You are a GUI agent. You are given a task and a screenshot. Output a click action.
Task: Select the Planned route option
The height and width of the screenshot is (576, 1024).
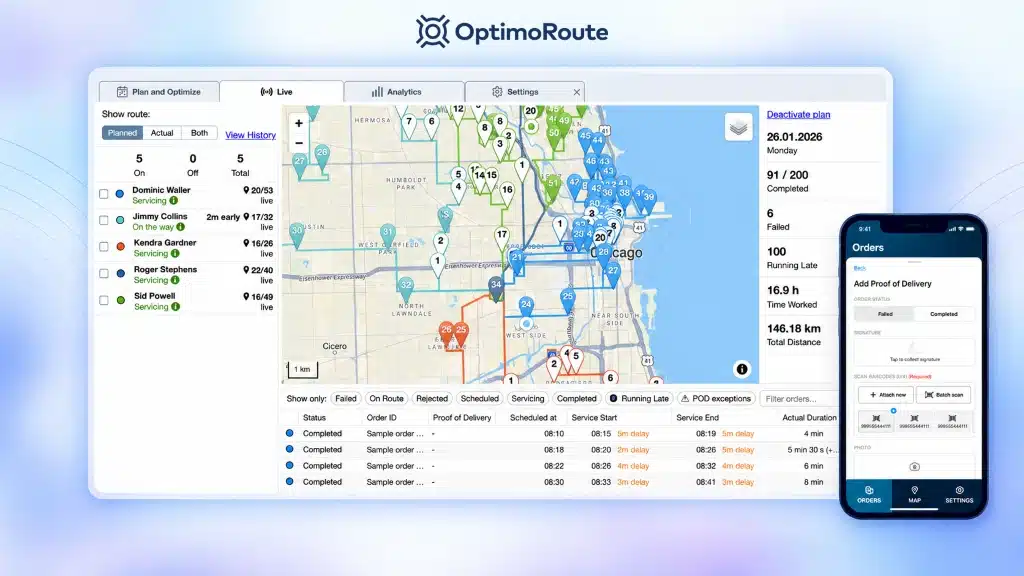click(122, 133)
